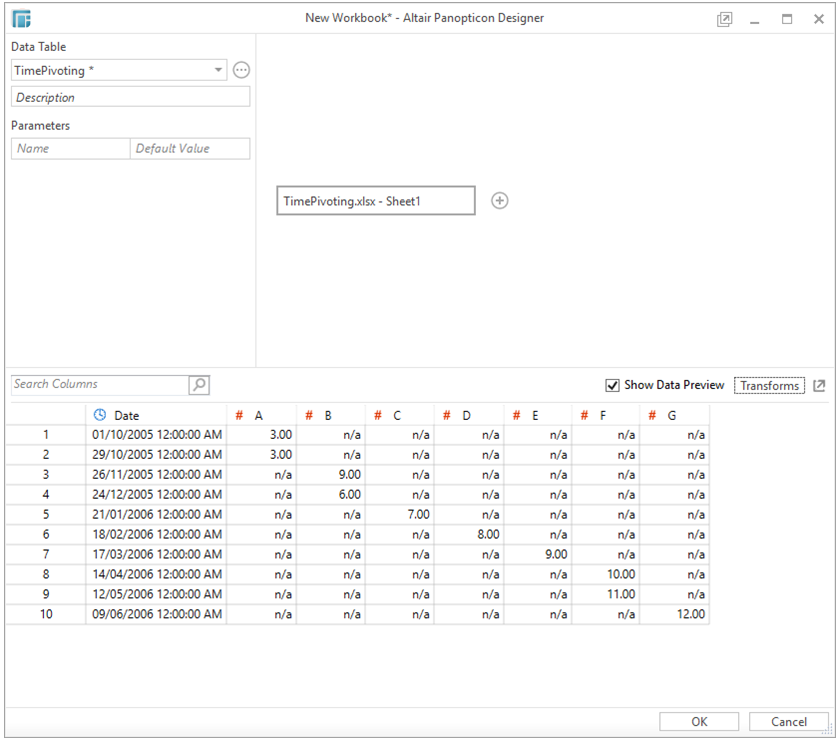
Task: Click the 12/05/2006 12:00:00 AM date cell
Action: 156,594
